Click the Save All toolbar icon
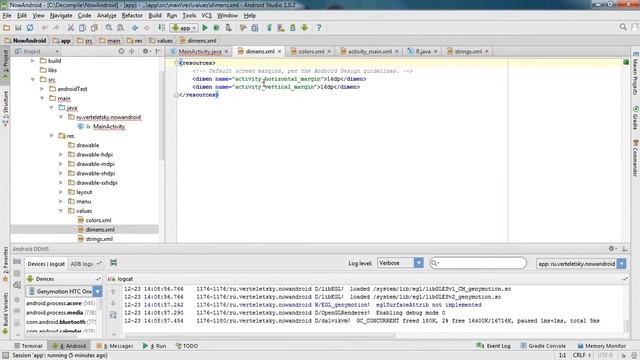 18,28
